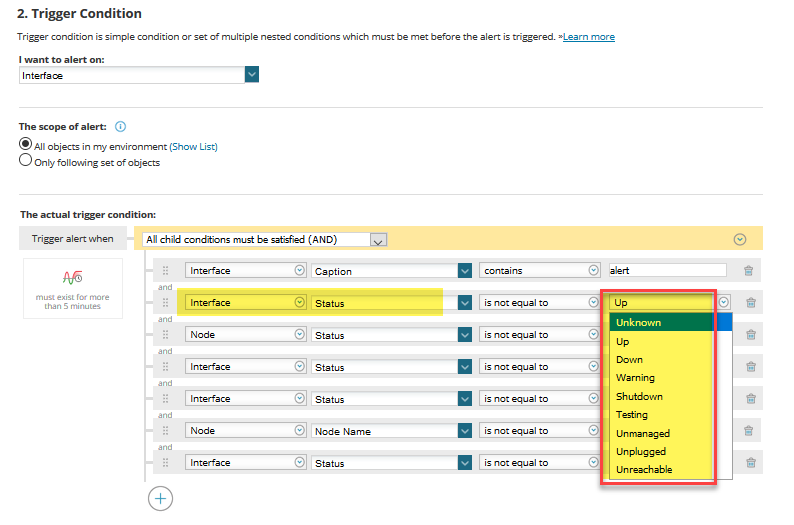
Task: Delete the Caption contains alert condition
Action: click(x=748, y=271)
